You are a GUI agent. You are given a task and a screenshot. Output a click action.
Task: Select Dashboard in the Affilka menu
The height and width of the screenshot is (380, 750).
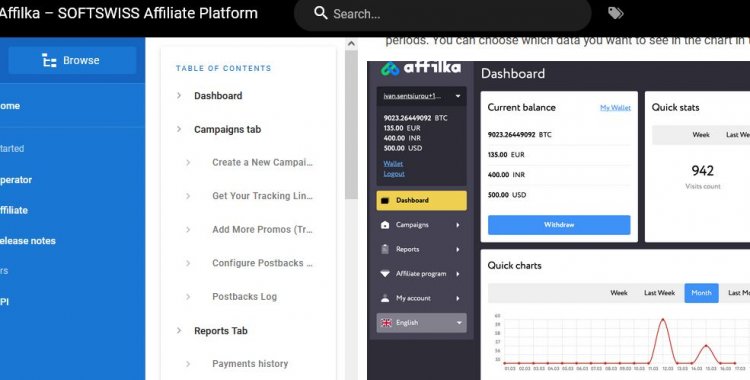pos(421,201)
